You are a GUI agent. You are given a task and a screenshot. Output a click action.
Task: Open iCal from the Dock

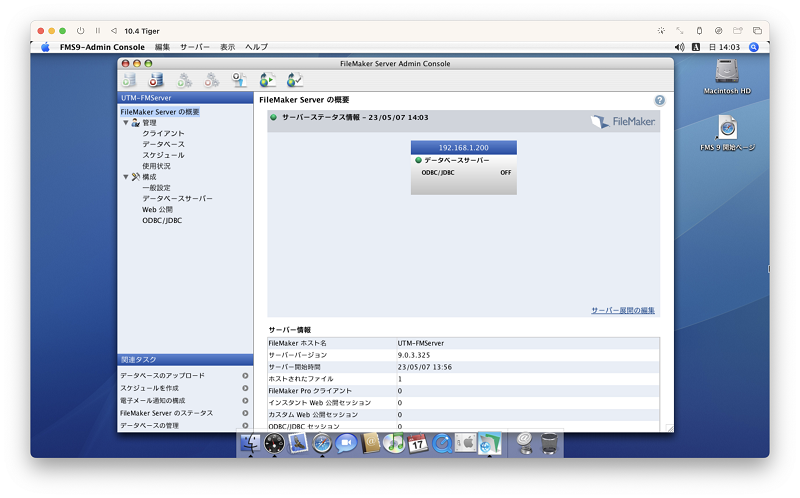[418, 443]
